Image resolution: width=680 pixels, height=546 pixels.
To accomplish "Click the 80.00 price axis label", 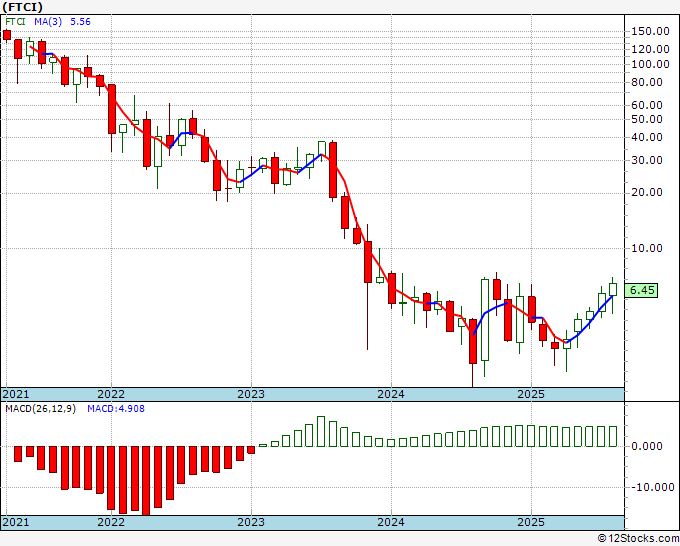I will pyautogui.click(x=647, y=82).
